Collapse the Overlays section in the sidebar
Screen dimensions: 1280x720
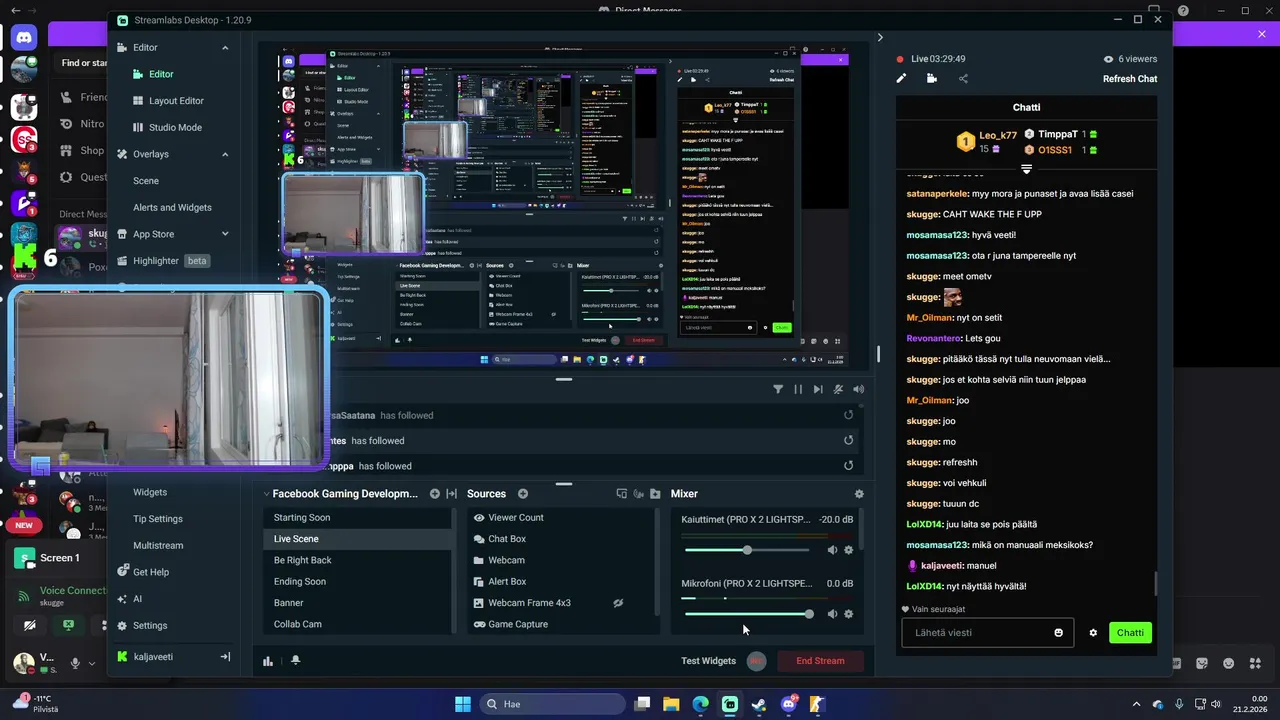(225, 154)
